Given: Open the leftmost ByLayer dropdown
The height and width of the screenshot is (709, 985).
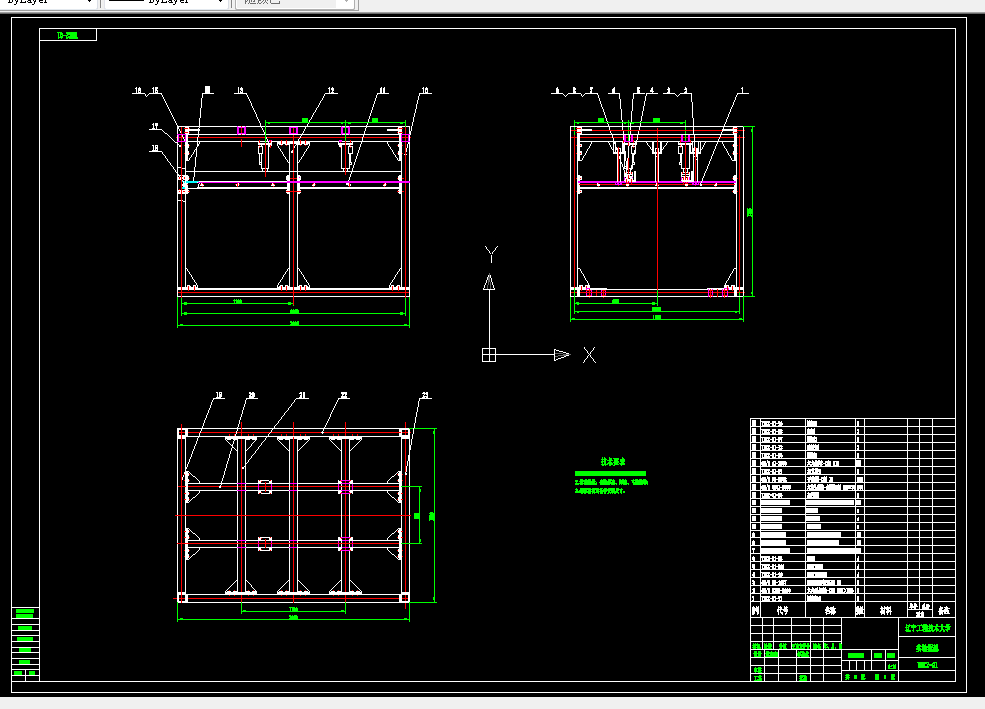Looking at the screenshot, I should [x=48, y=3].
